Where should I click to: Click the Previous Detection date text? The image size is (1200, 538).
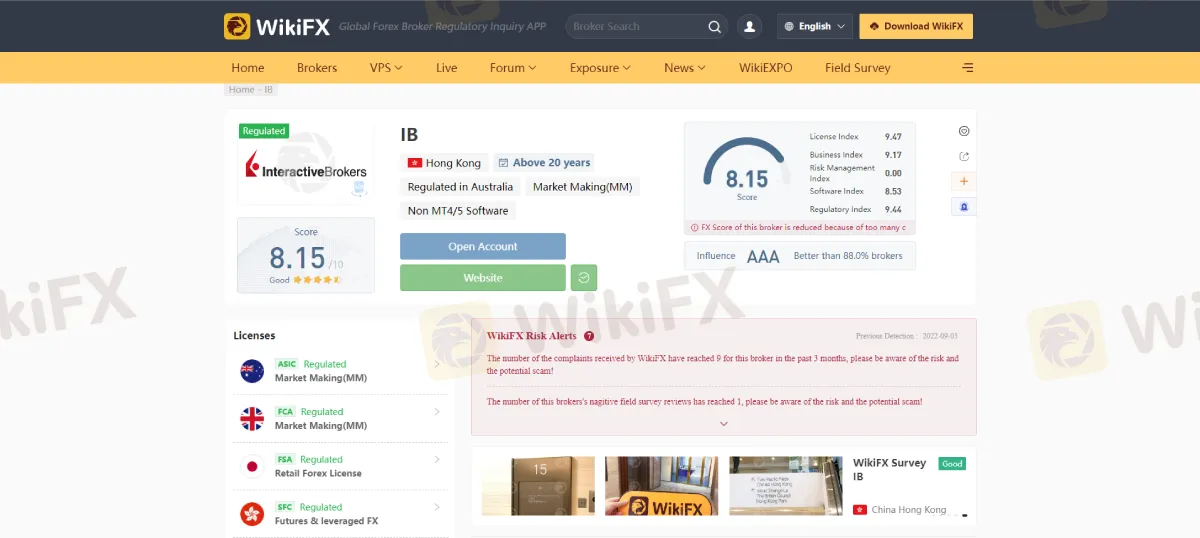[x=907, y=336]
